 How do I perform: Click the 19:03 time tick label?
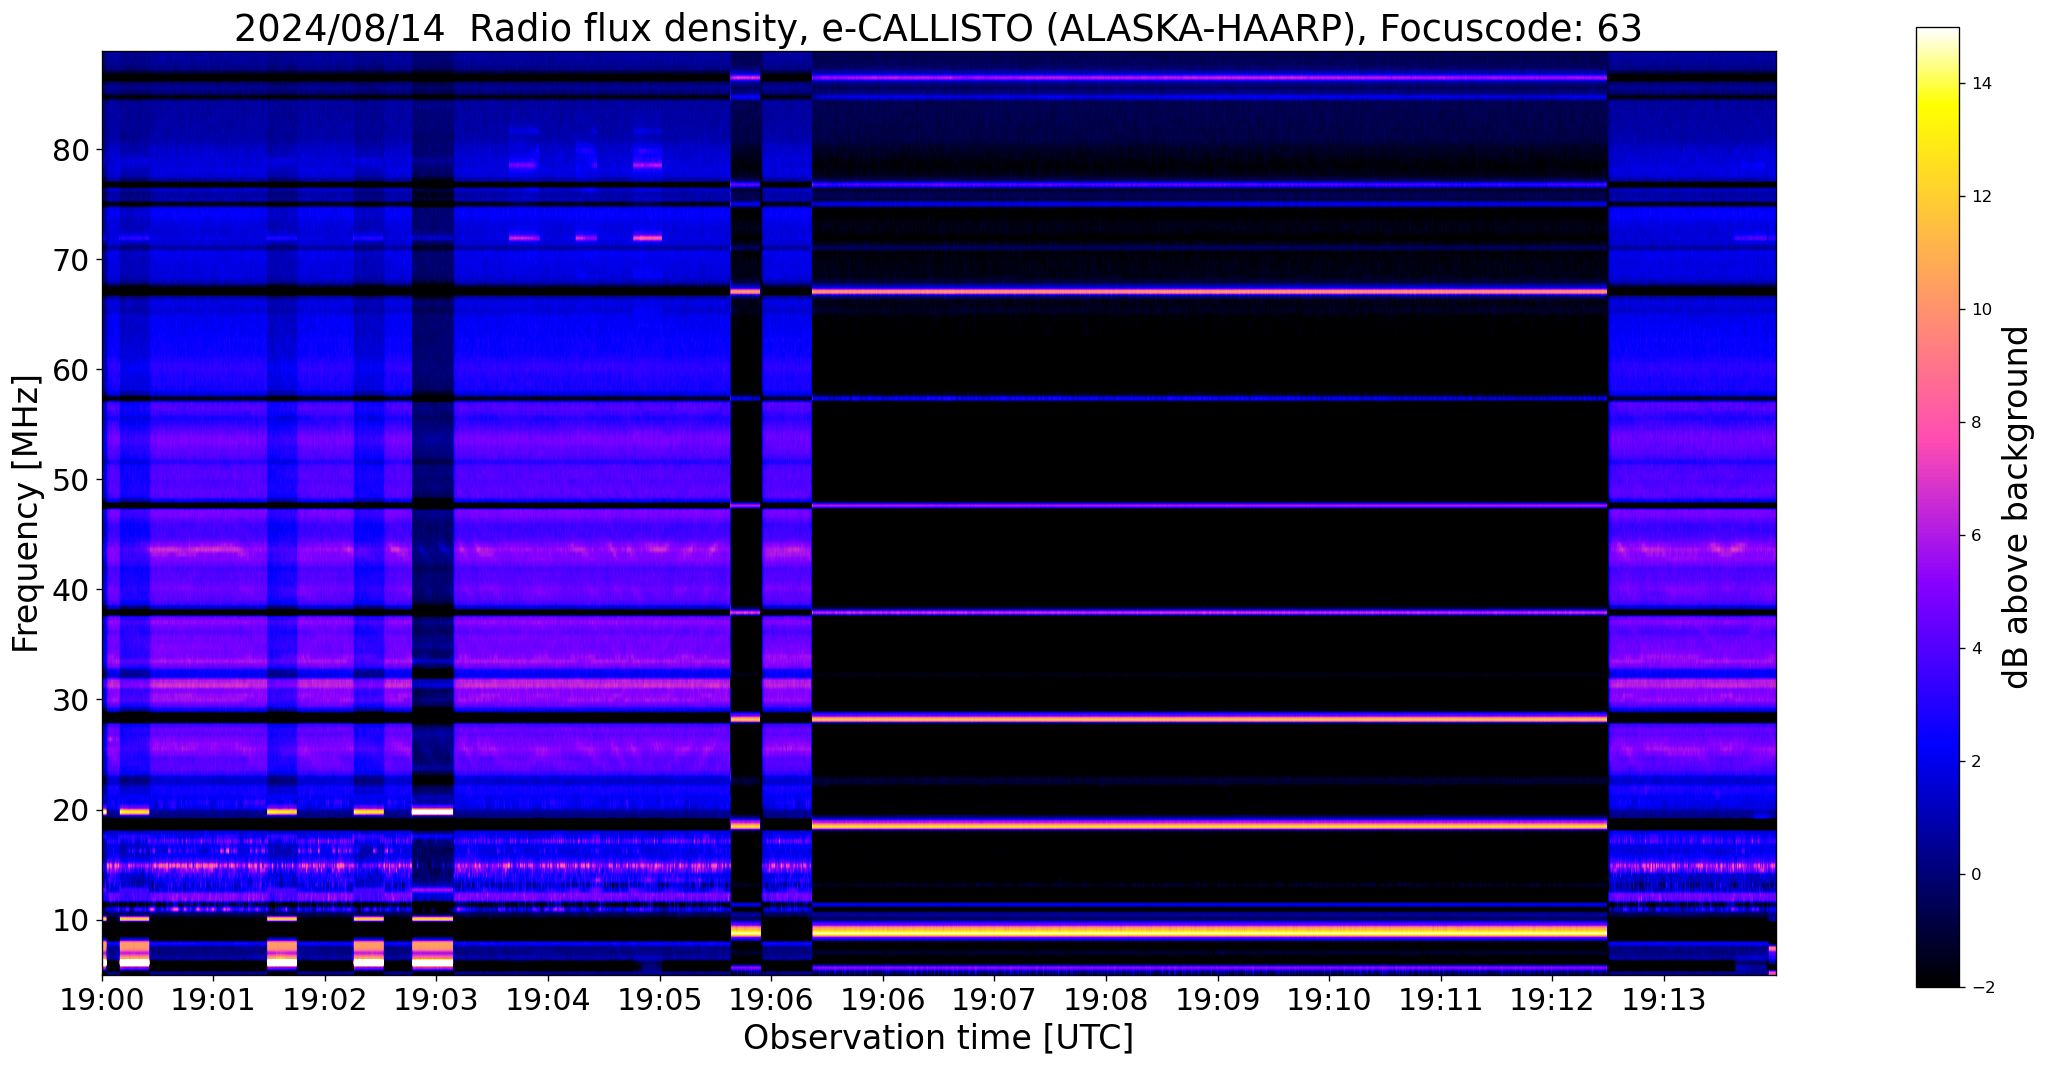(x=437, y=998)
